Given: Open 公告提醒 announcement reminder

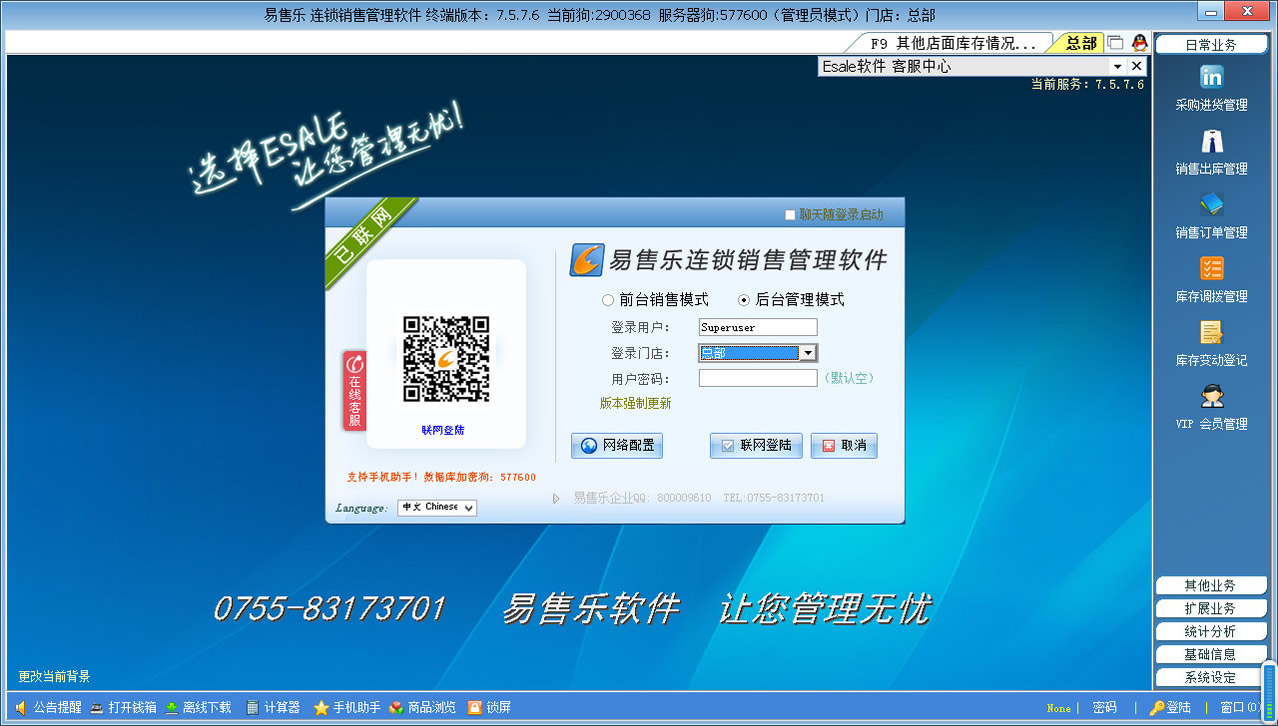Looking at the screenshot, I should click(x=48, y=707).
